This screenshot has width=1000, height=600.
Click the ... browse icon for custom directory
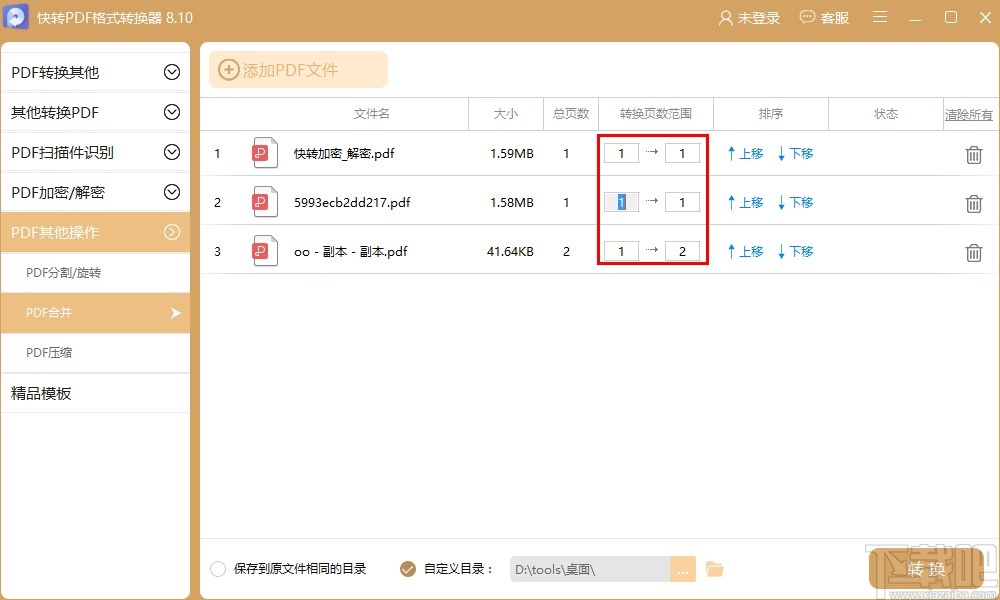pos(683,568)
